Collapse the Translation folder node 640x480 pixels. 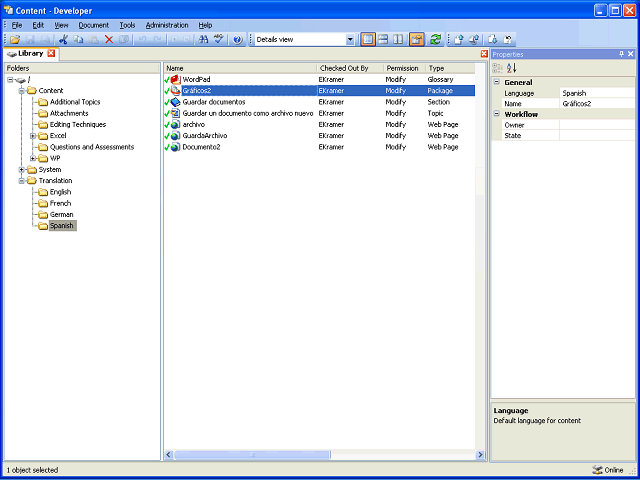[22, 181]
